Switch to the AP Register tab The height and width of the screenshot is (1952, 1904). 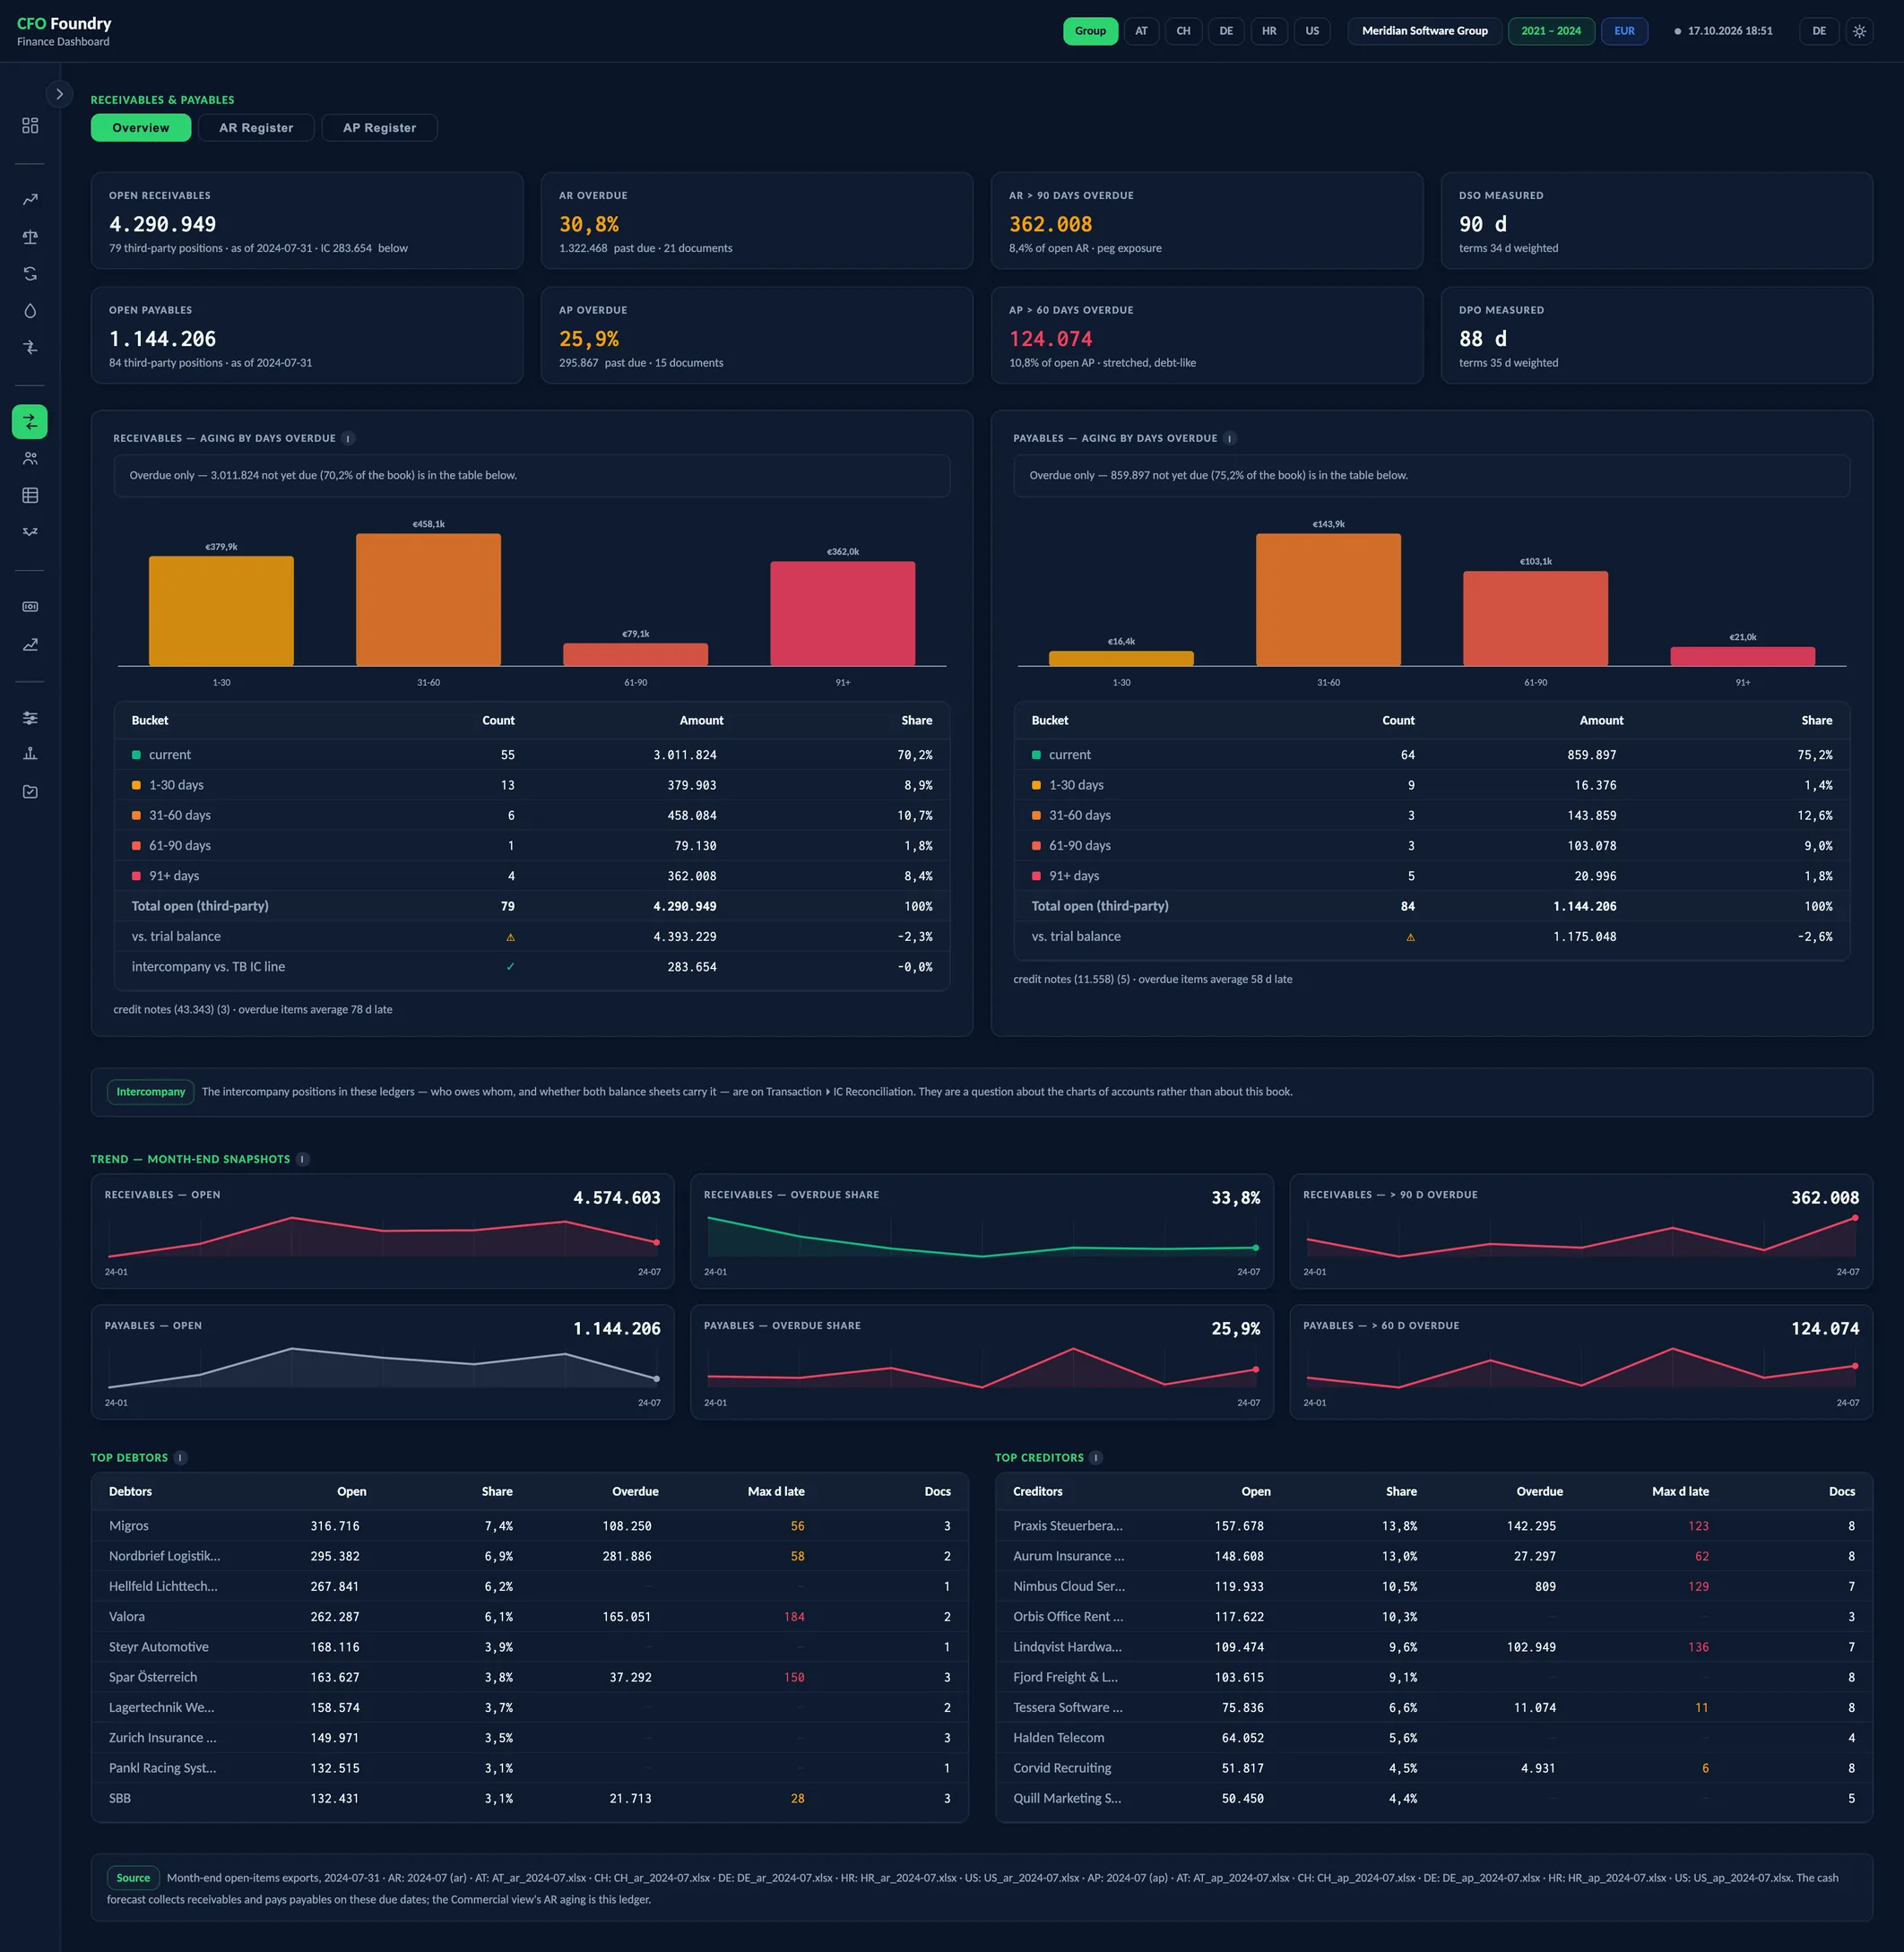pyautogui.click(x=379, y=128)
